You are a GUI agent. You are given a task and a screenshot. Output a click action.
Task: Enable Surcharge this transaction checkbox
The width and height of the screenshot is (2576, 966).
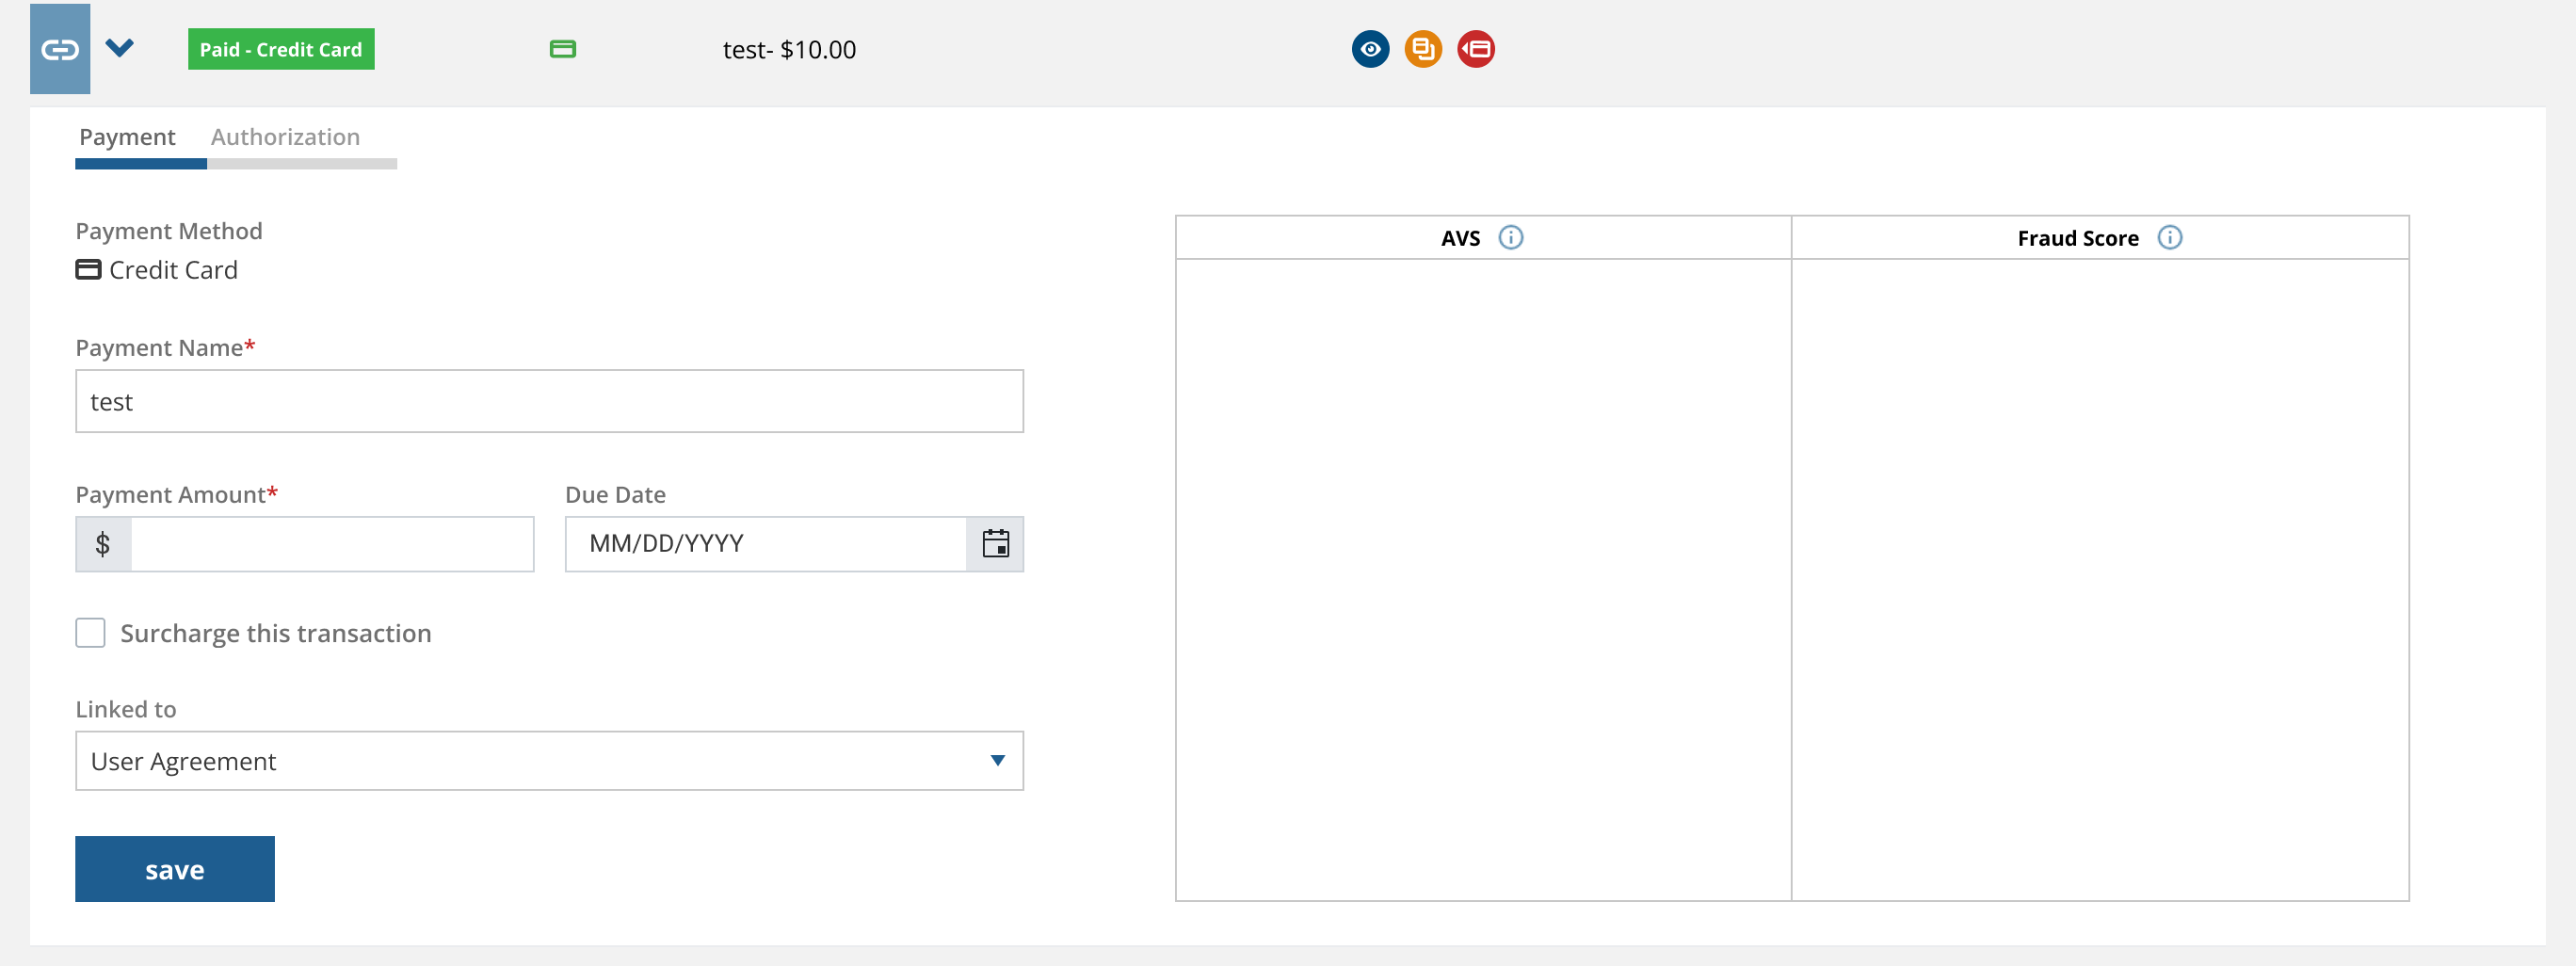coord(90,633)
